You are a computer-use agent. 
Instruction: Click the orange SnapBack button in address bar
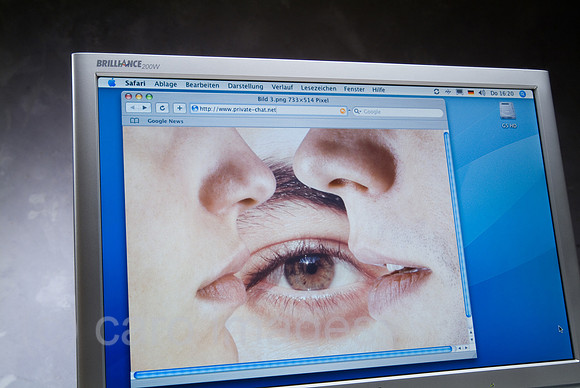[343, 111]
